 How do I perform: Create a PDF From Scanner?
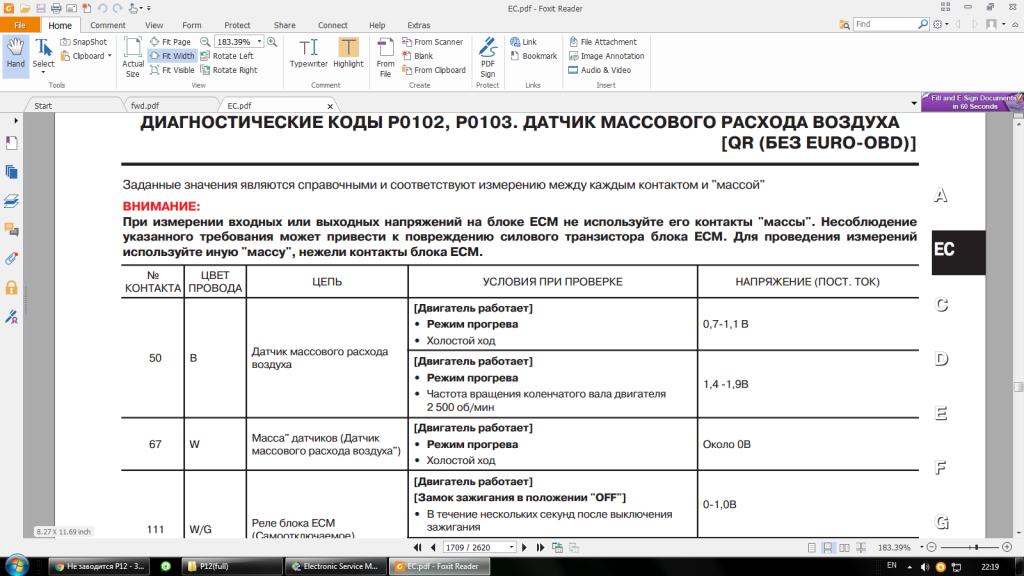point(432,42)
